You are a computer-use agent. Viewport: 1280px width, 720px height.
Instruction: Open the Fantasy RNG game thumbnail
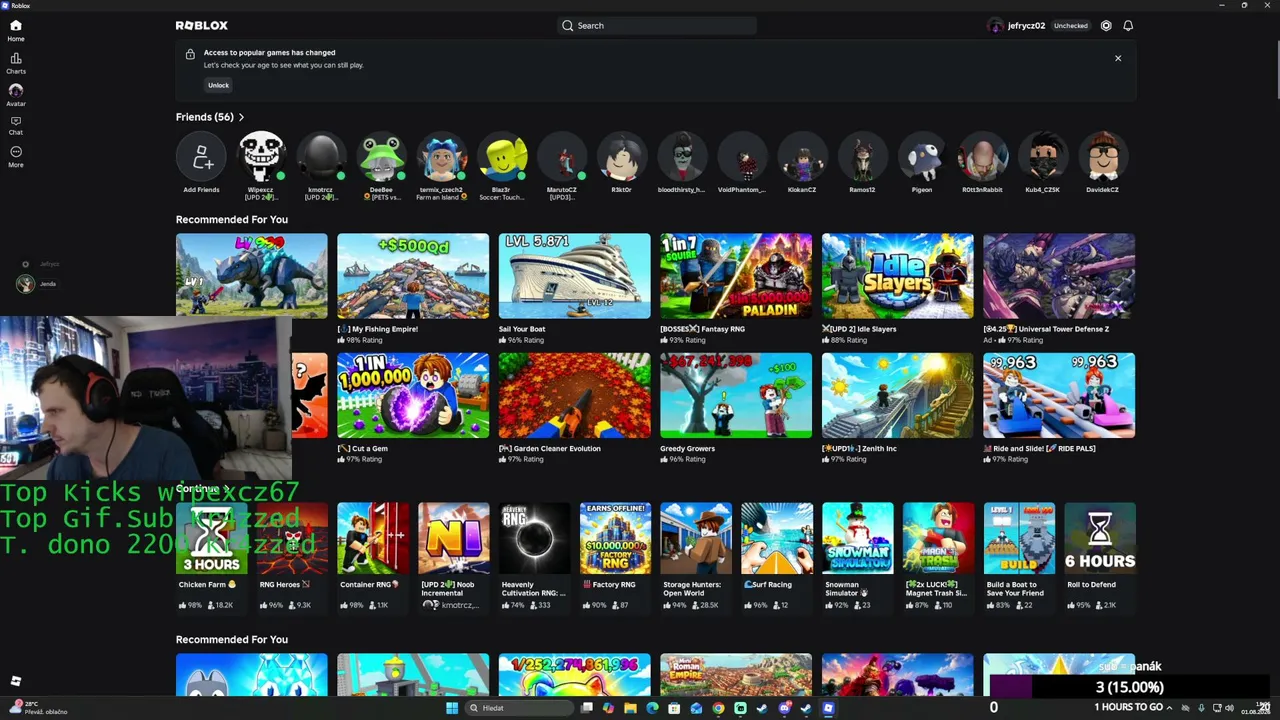[x=736, y=276]
